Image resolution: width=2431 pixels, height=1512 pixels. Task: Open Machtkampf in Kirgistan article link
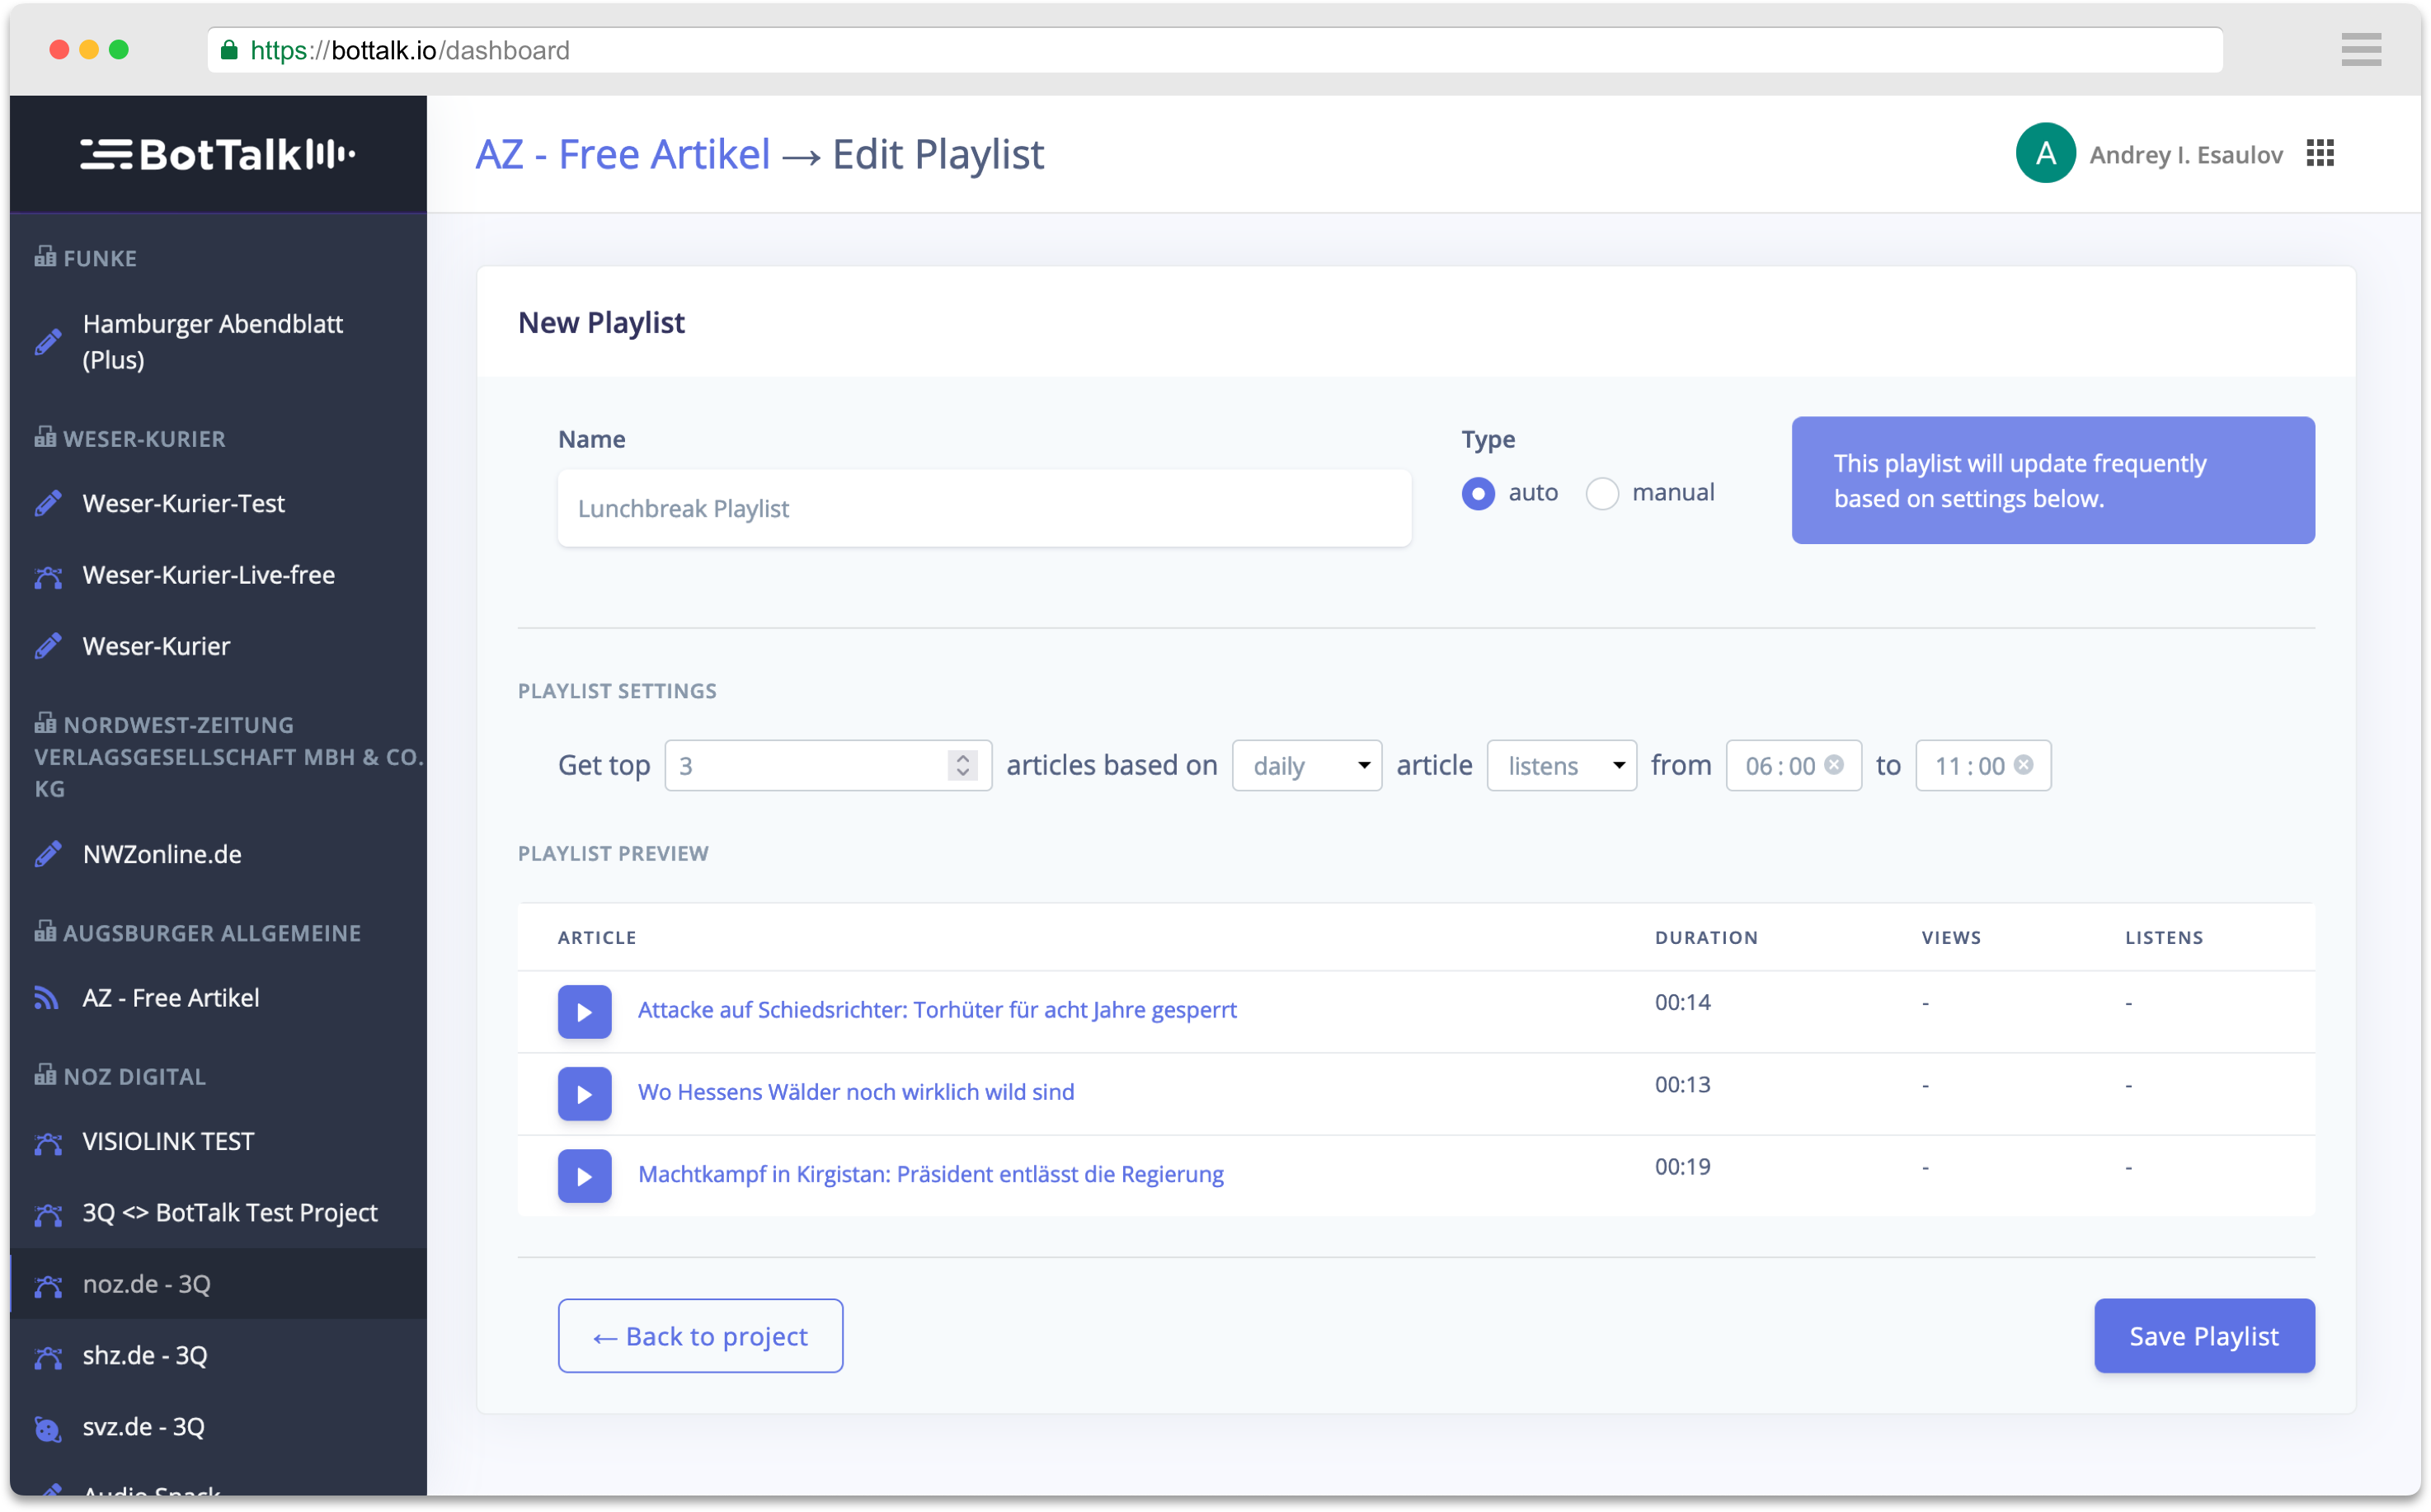click(x=930, y=1174)
